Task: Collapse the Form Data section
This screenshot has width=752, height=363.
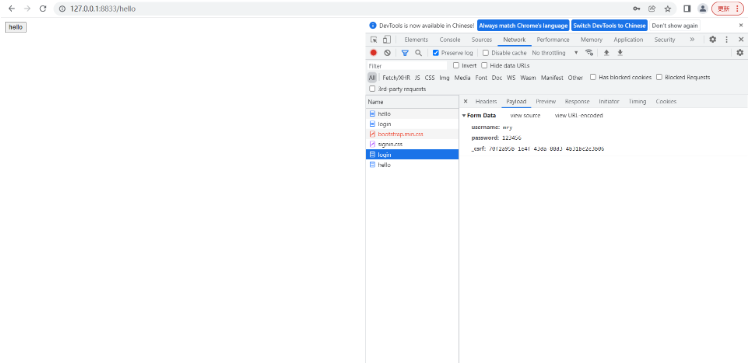Action: pyautogui.click(x=464, y=116)
